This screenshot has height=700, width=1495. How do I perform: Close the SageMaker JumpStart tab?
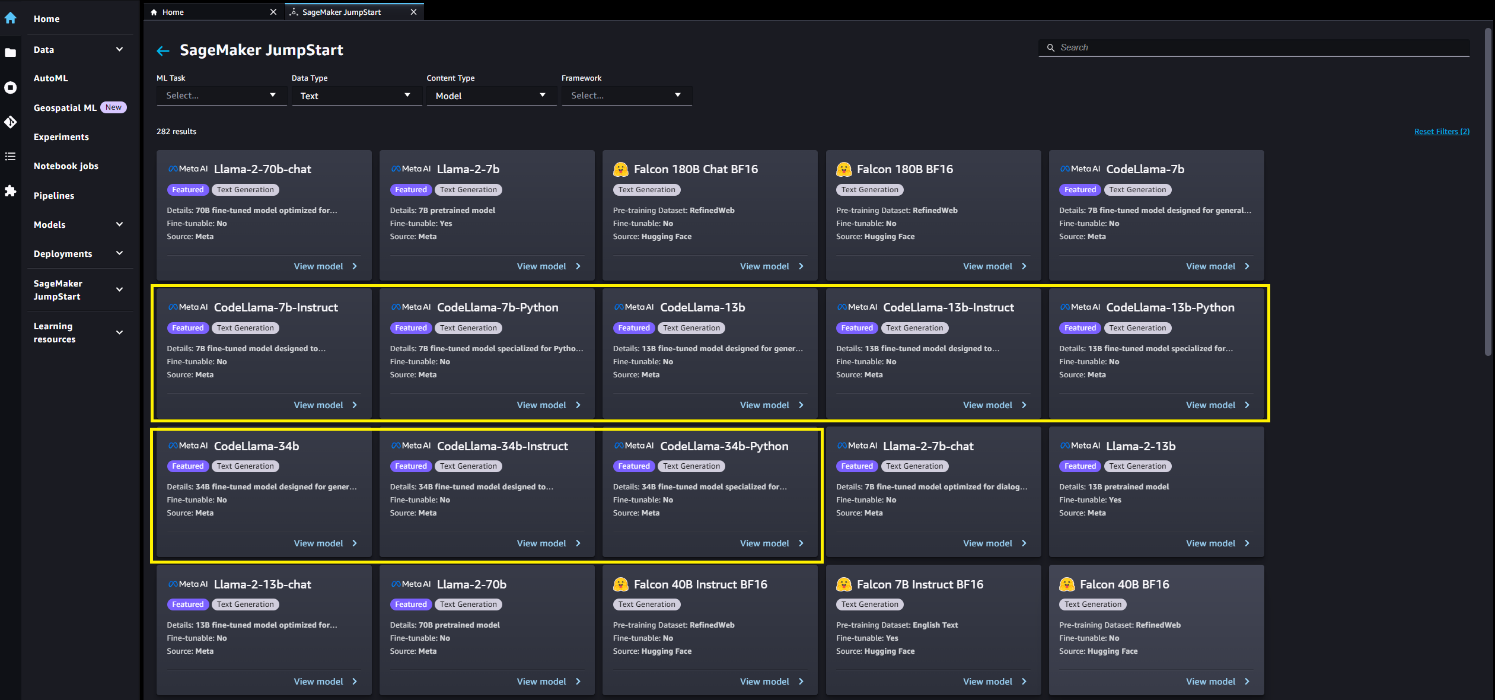[414, 12]
